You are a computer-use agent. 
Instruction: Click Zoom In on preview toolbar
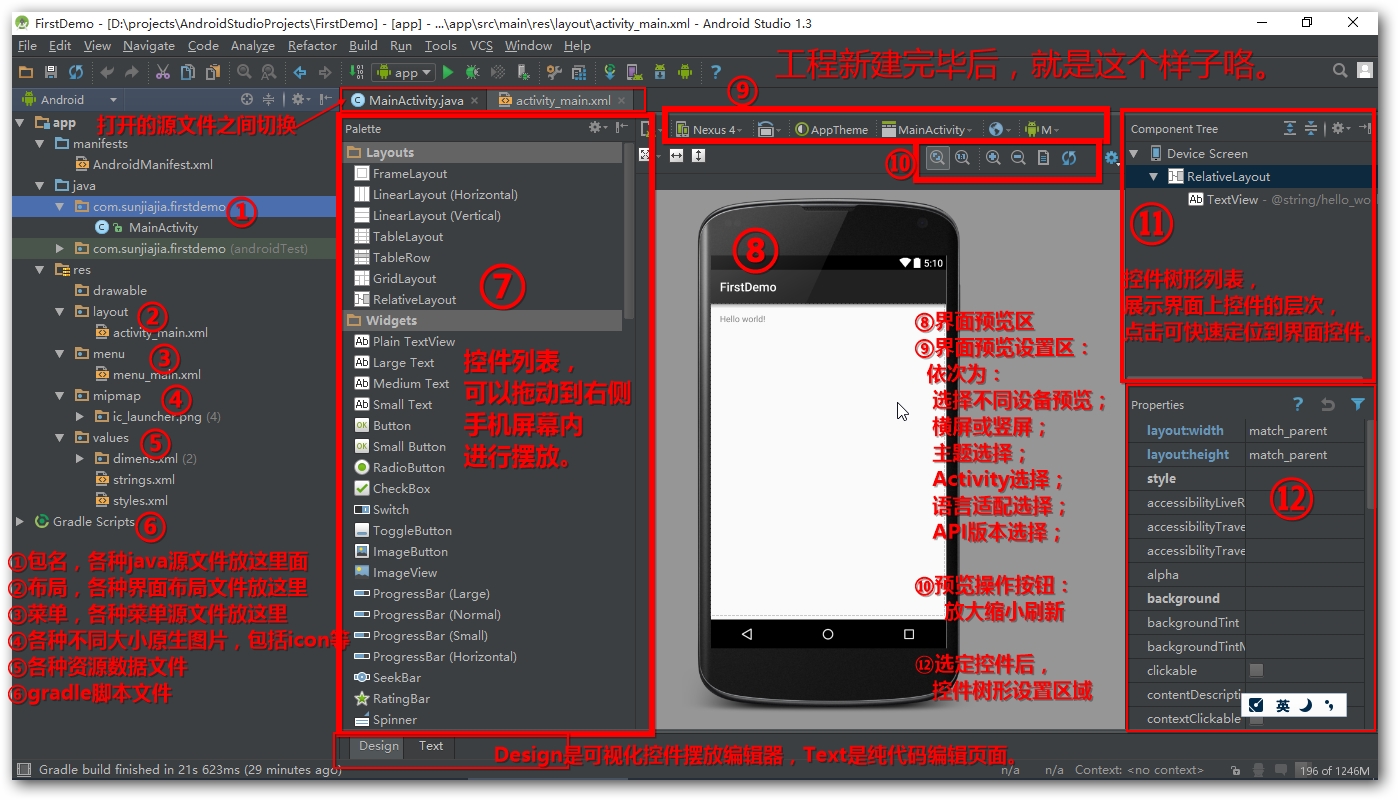click(x=993, y=157)
